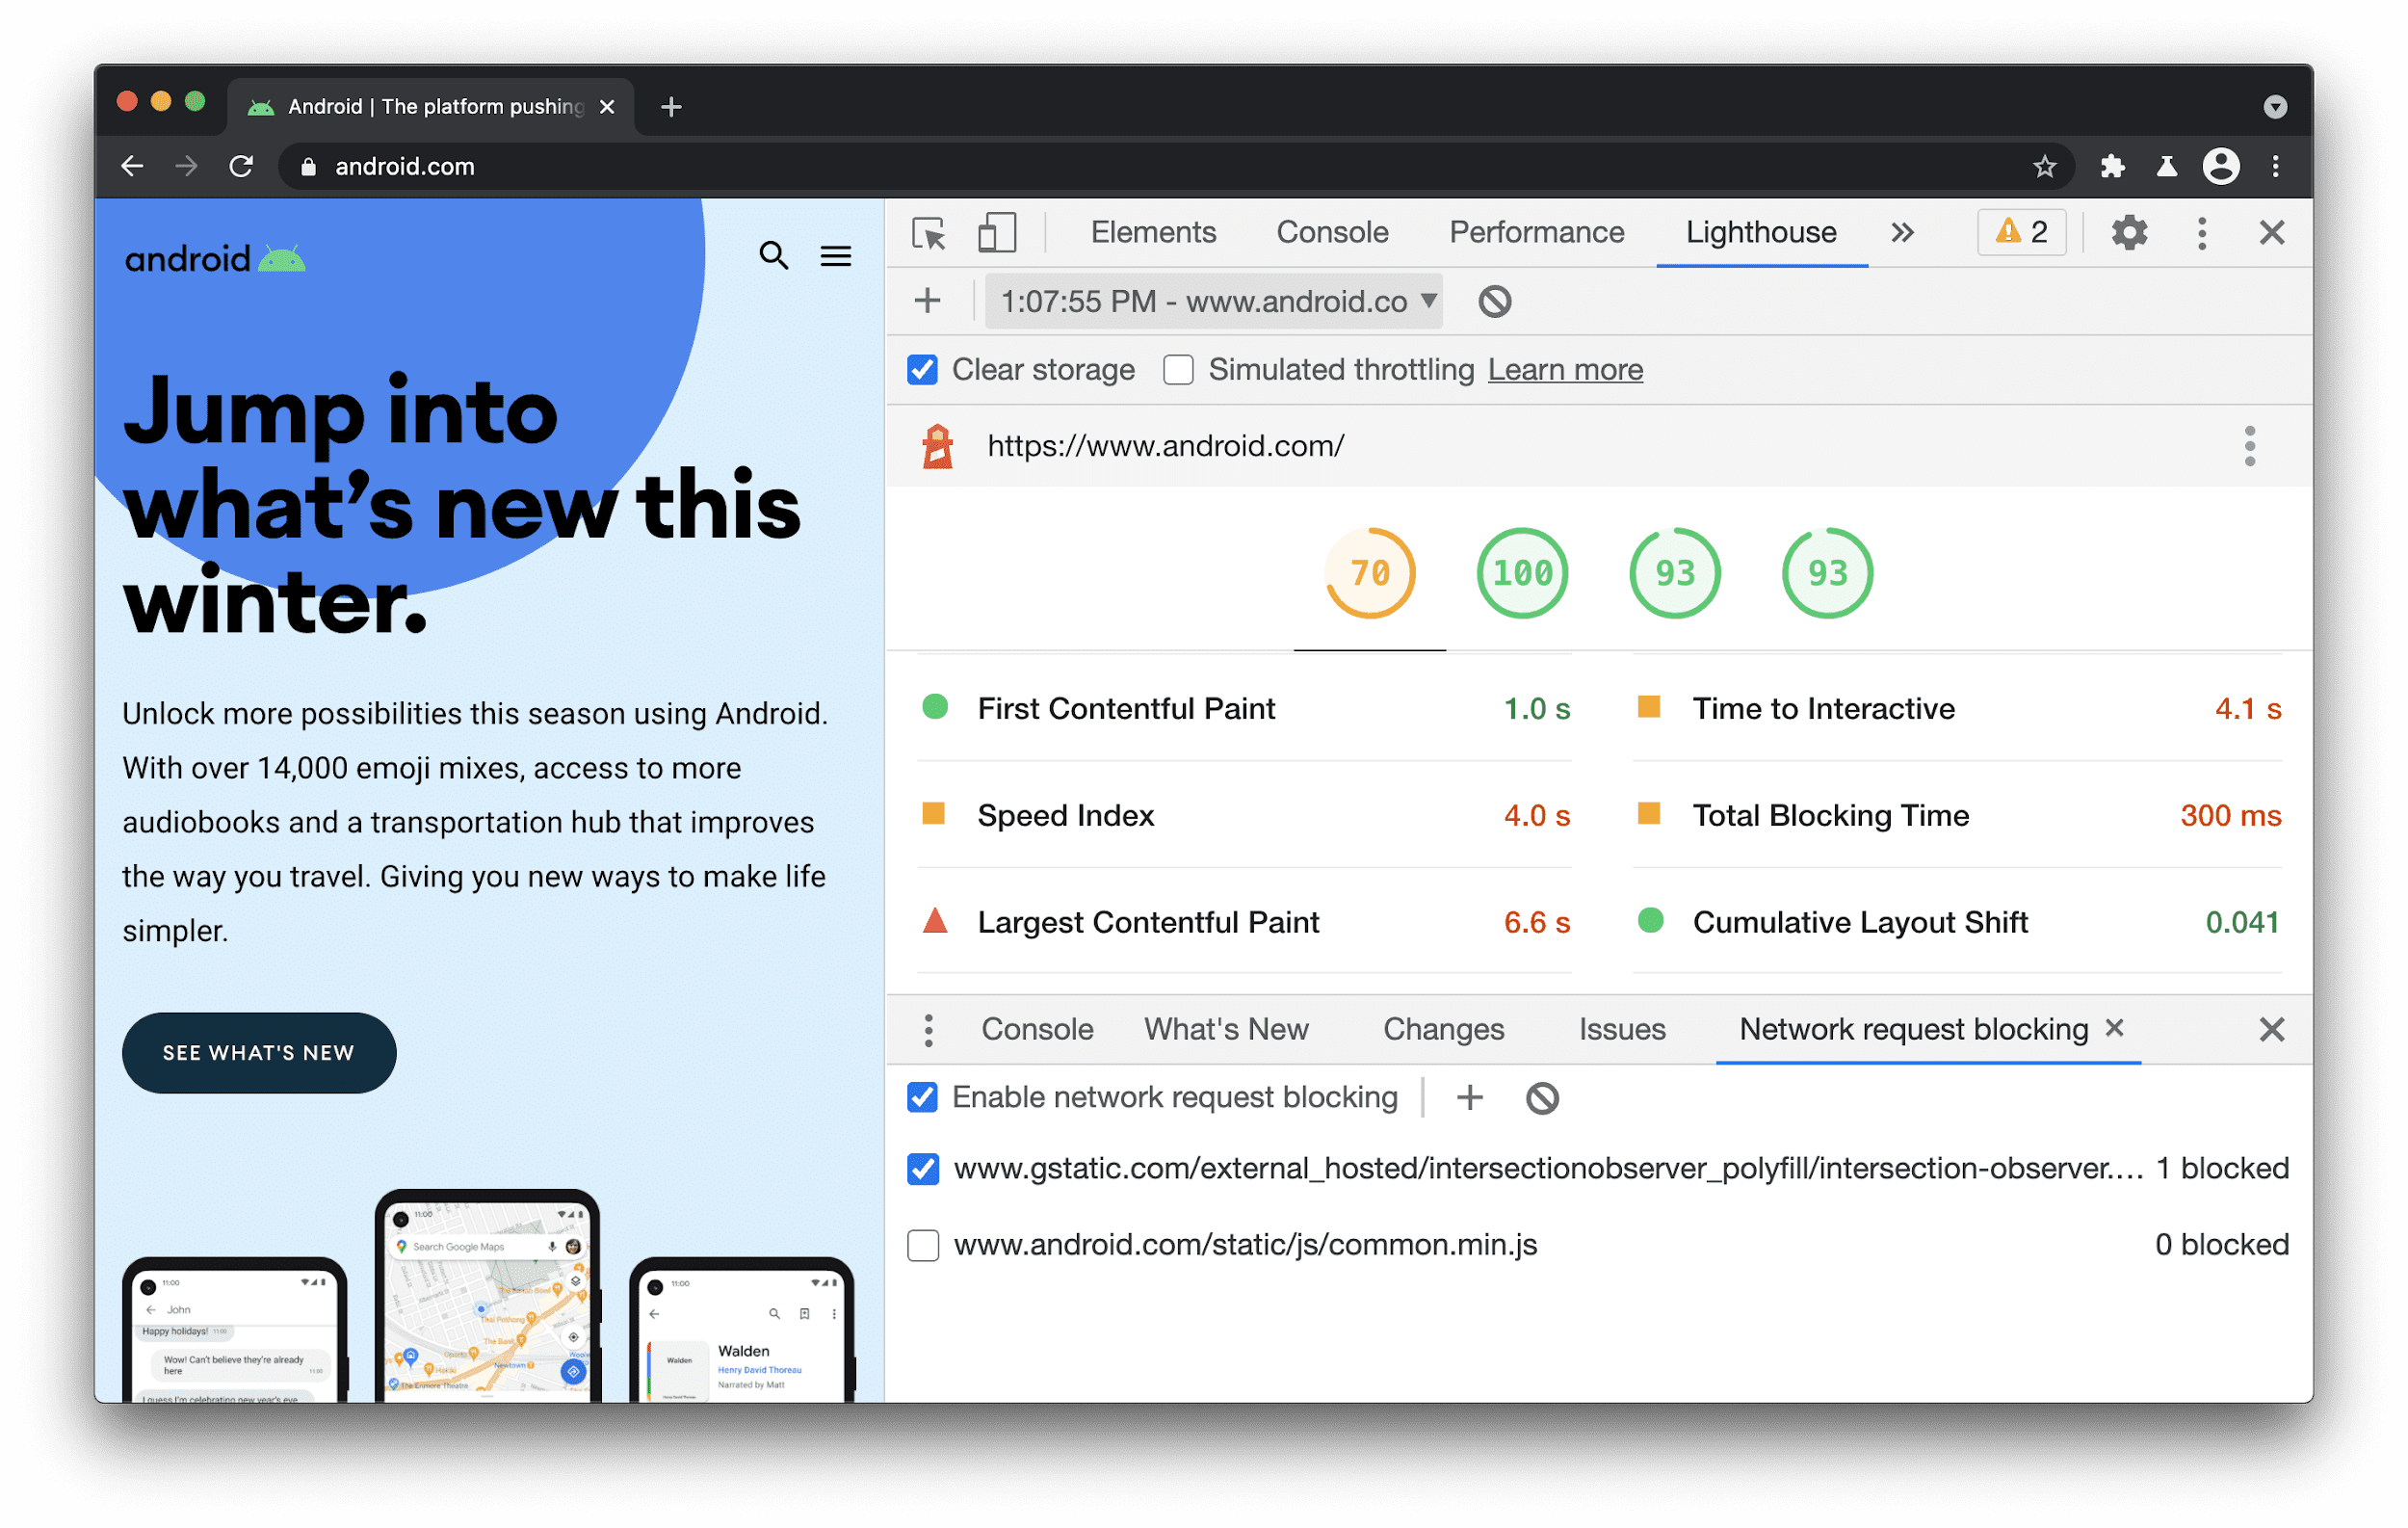This screenshot has height=1528, width=2408.
Task: Click the add new URL pattern icon
Action: 1471,1097
